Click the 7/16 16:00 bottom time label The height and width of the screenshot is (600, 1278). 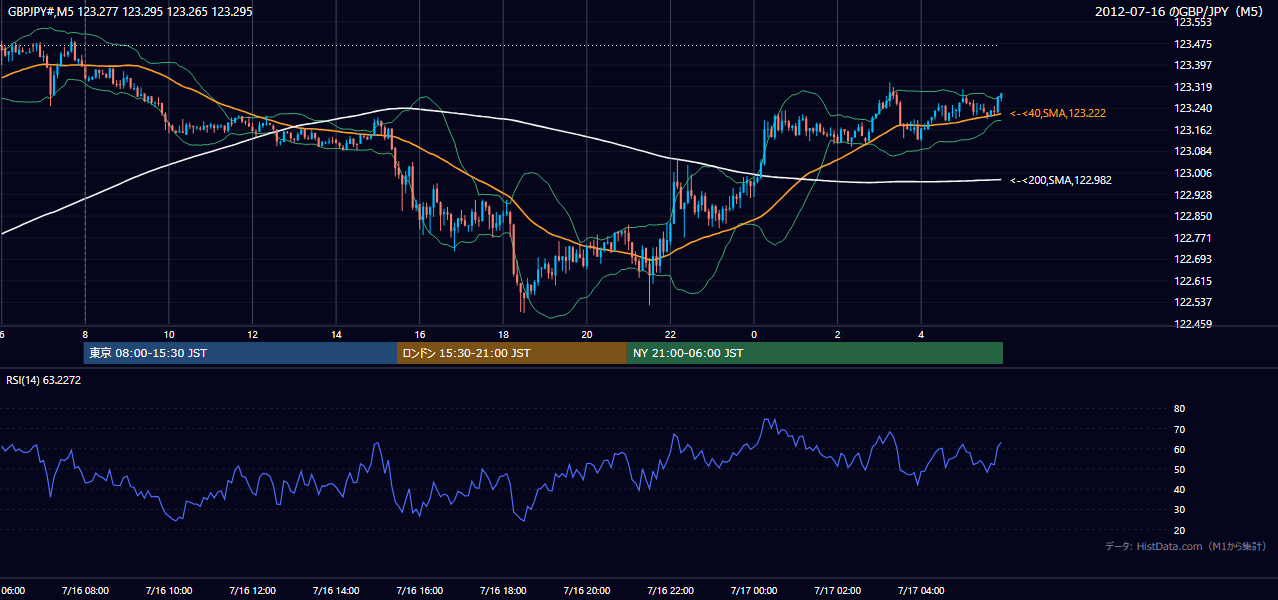click(419, 590)
